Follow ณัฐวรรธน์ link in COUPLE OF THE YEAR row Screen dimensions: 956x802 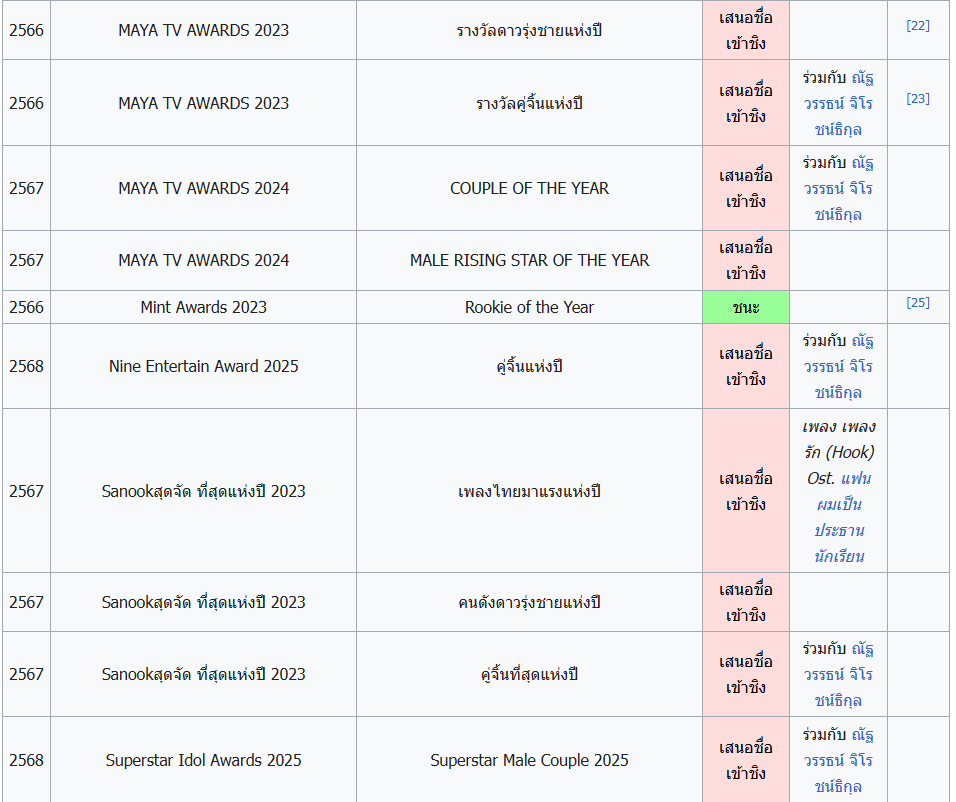838,188
